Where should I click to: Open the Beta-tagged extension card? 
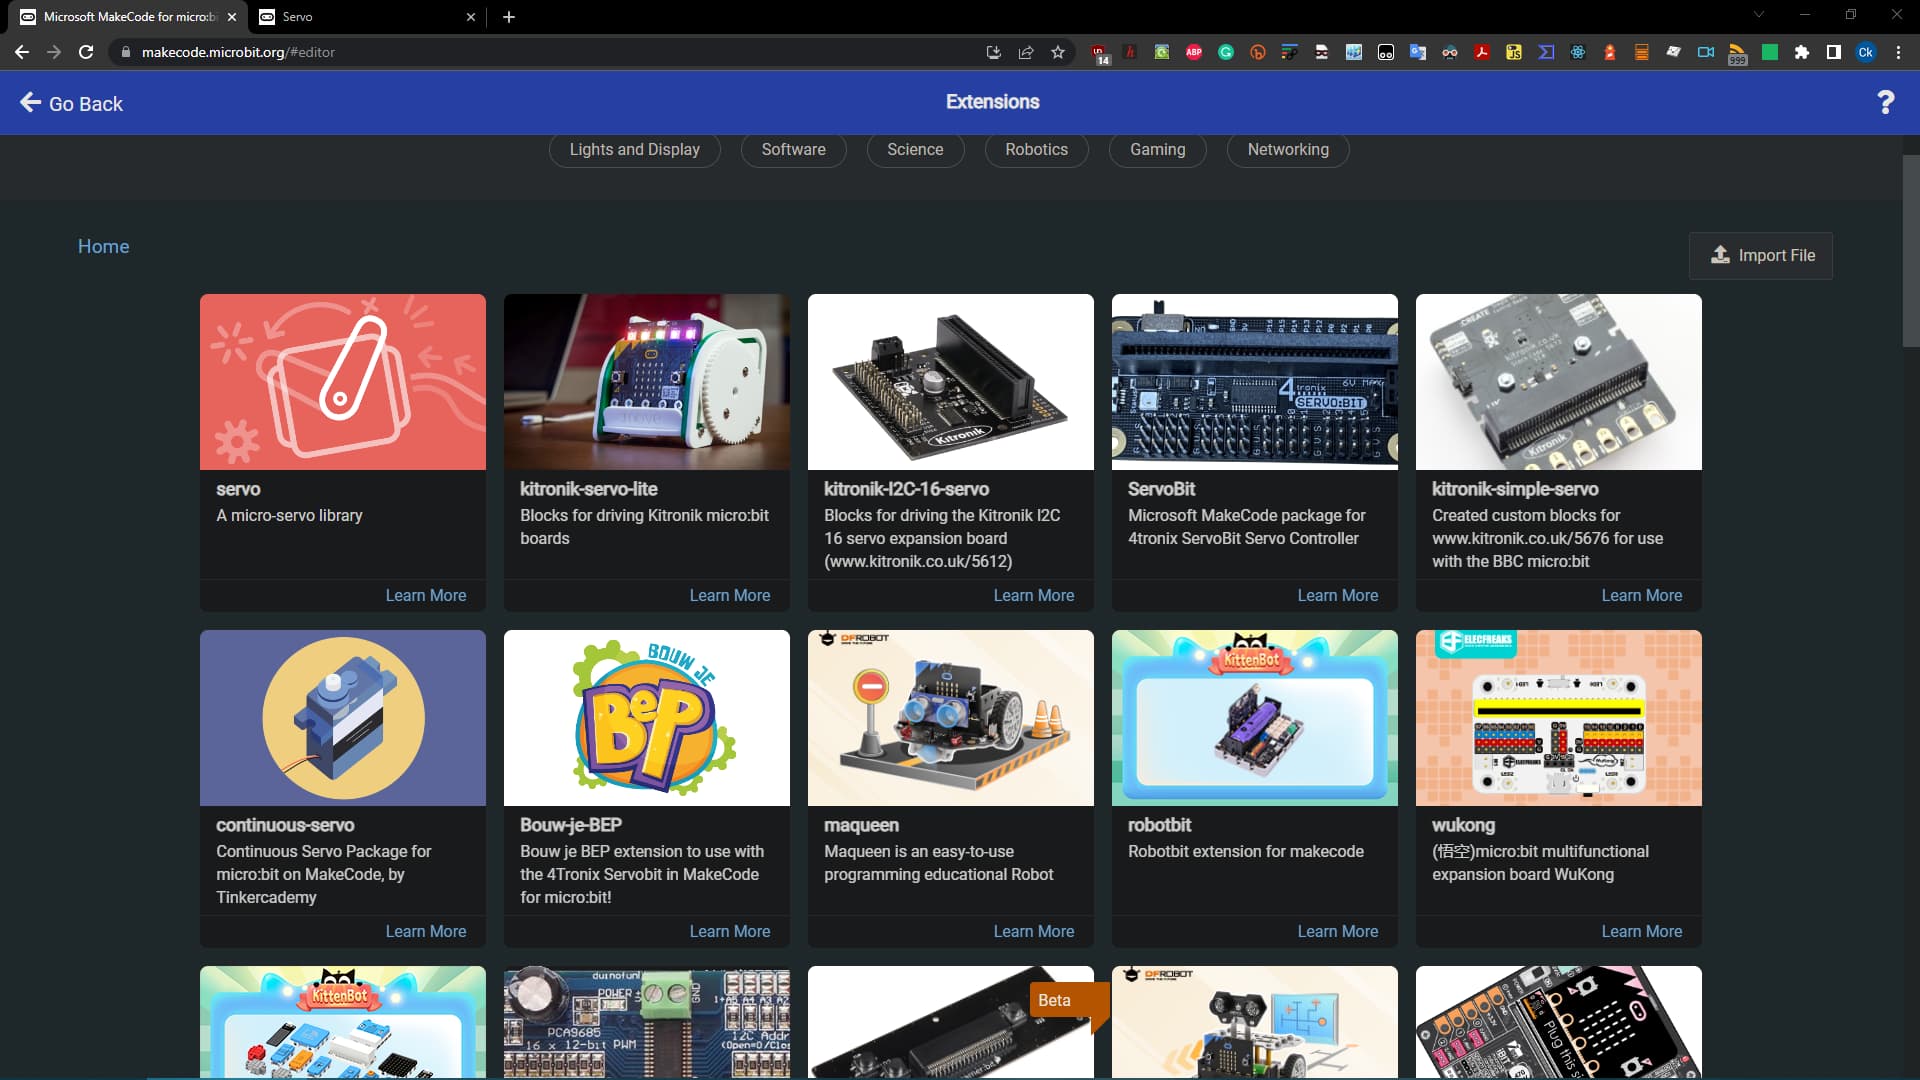[x=951, y=1022]
